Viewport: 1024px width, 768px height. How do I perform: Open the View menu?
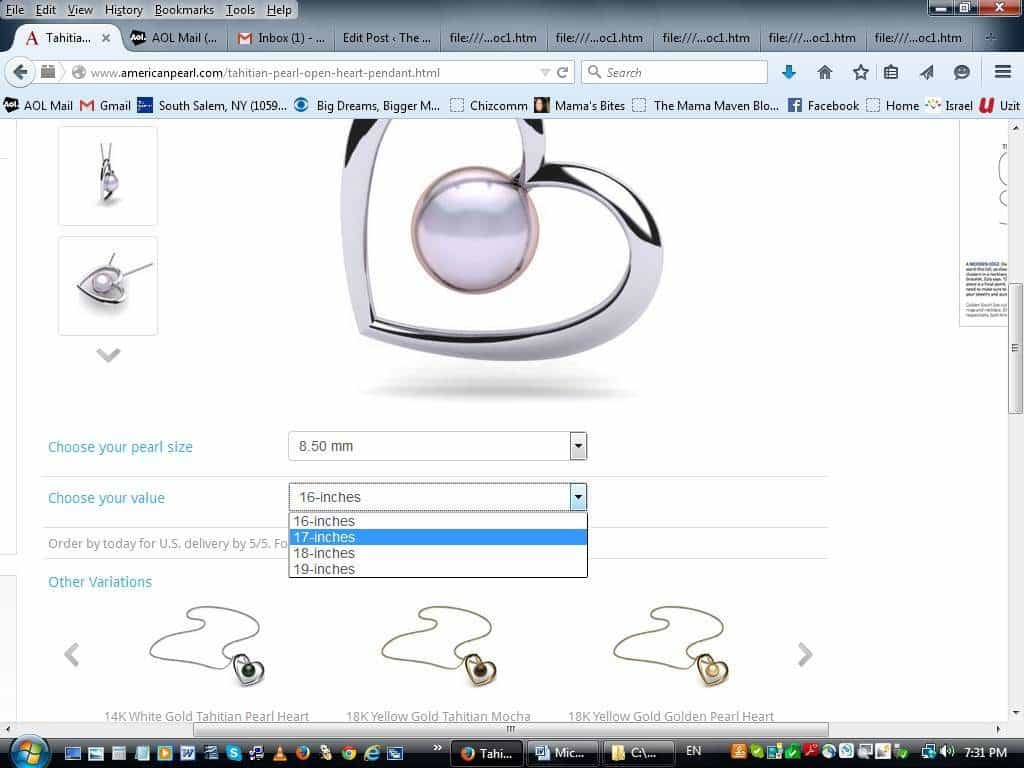(80, 10)
